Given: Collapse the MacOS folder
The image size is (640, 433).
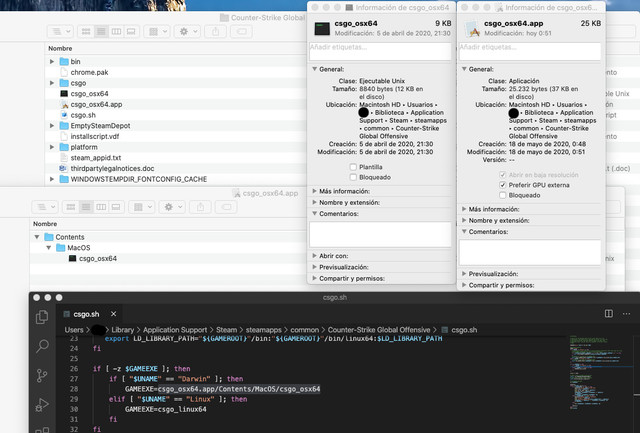Looking at the screenshot, I should pyautogui.click(x=49, y=248).
